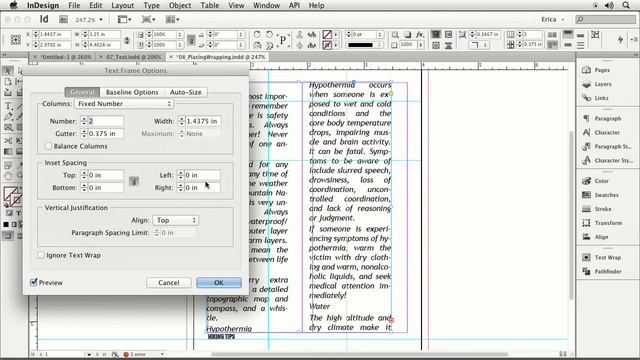The width and height of the screenshot is (640, 360).
Task: Open the Character Styles panel icon
Action: tap(587, 160)
